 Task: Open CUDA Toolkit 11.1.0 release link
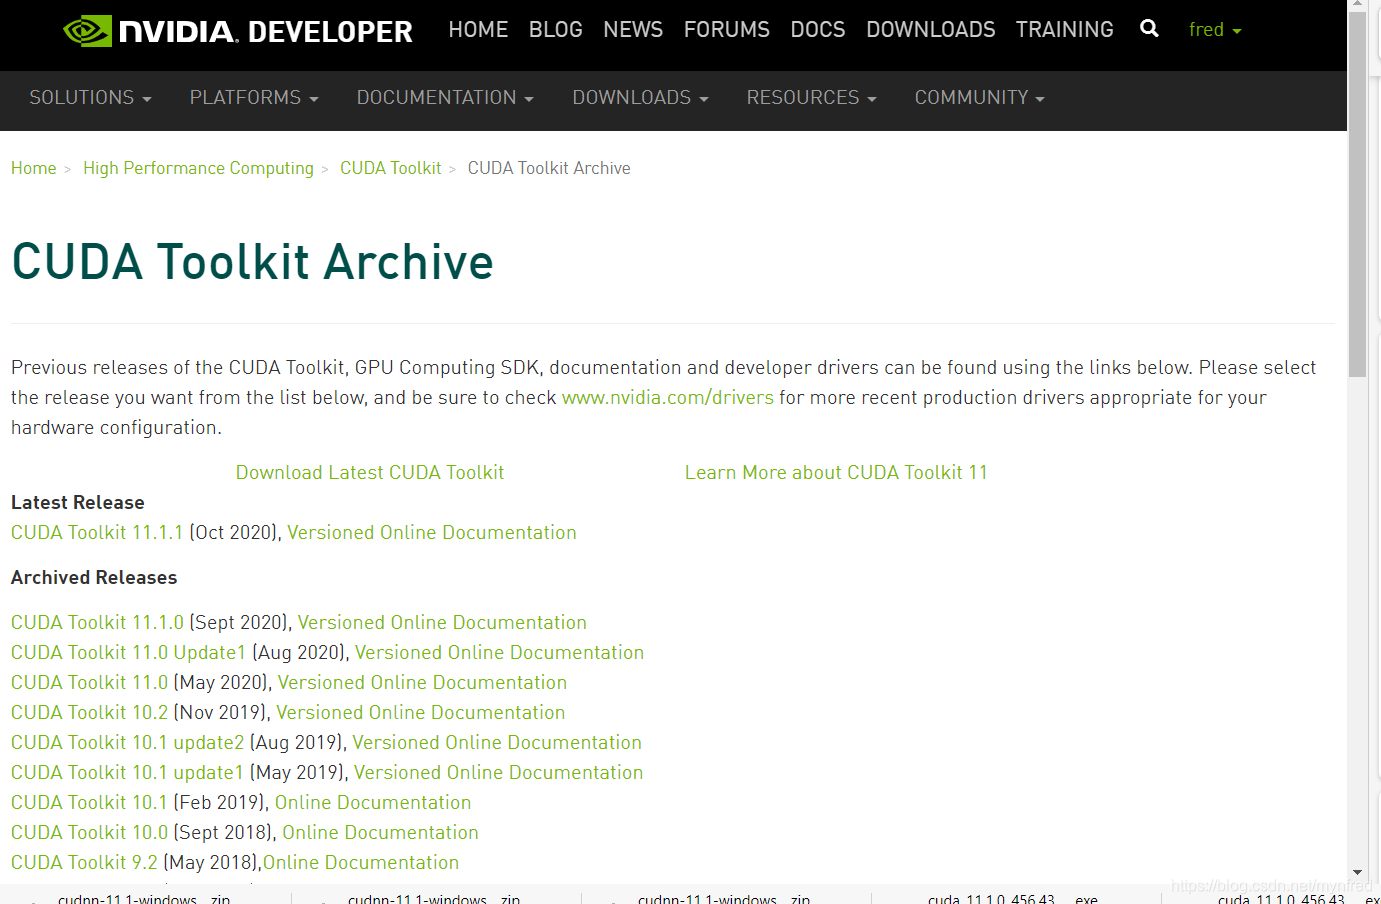coord(98,623)
